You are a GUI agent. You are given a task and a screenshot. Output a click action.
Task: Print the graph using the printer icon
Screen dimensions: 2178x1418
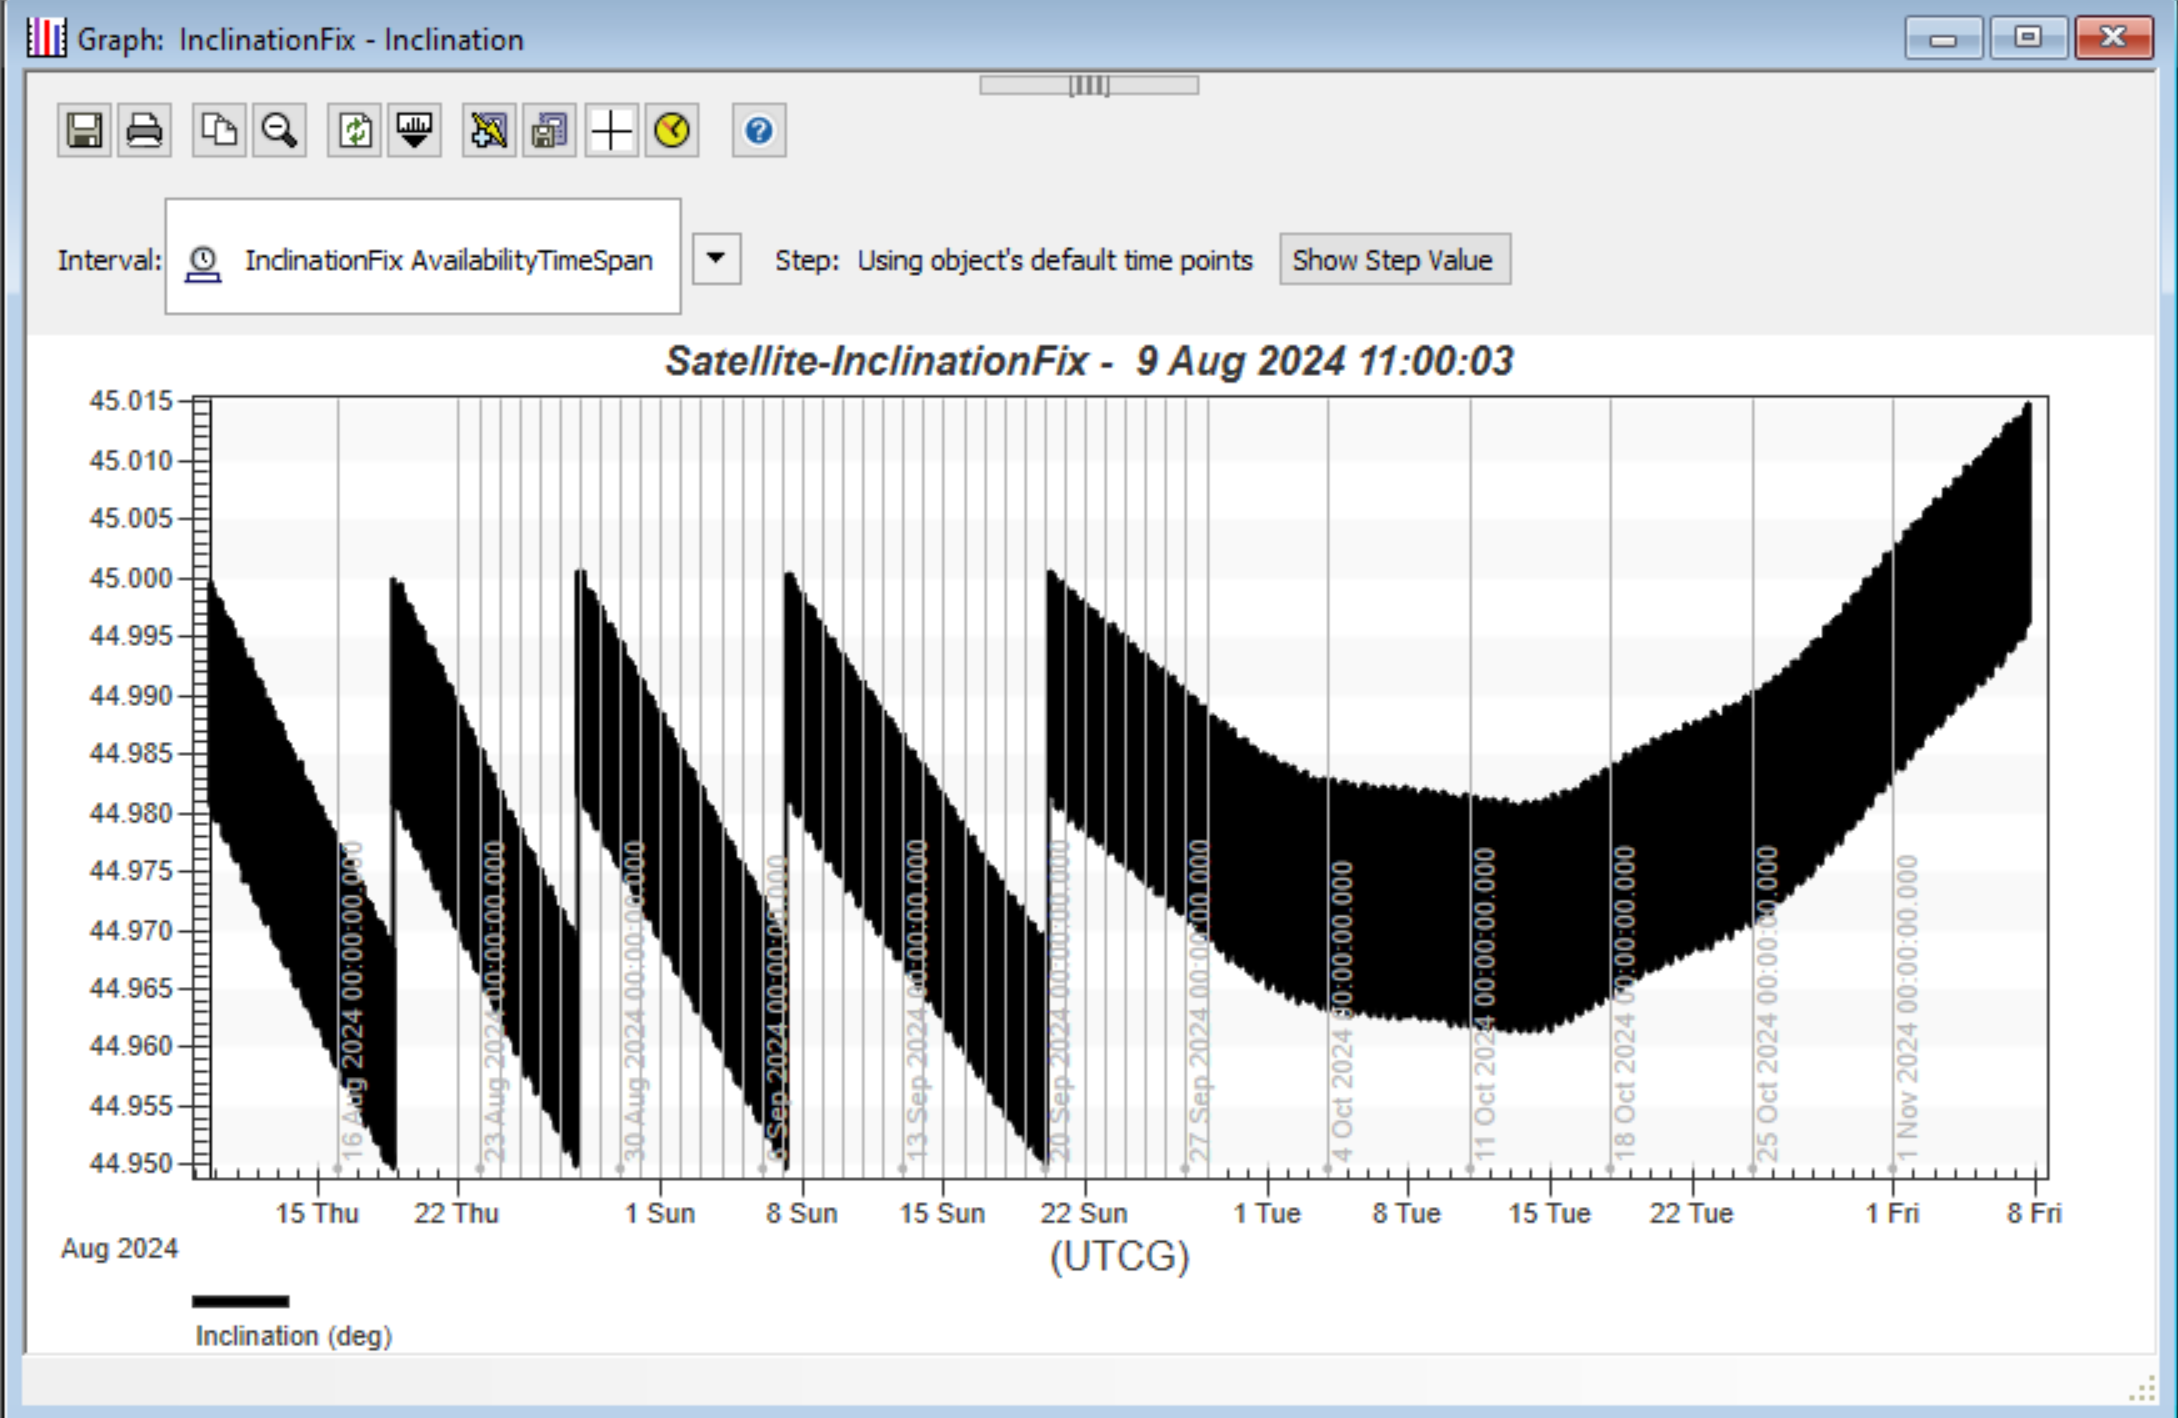144,131
